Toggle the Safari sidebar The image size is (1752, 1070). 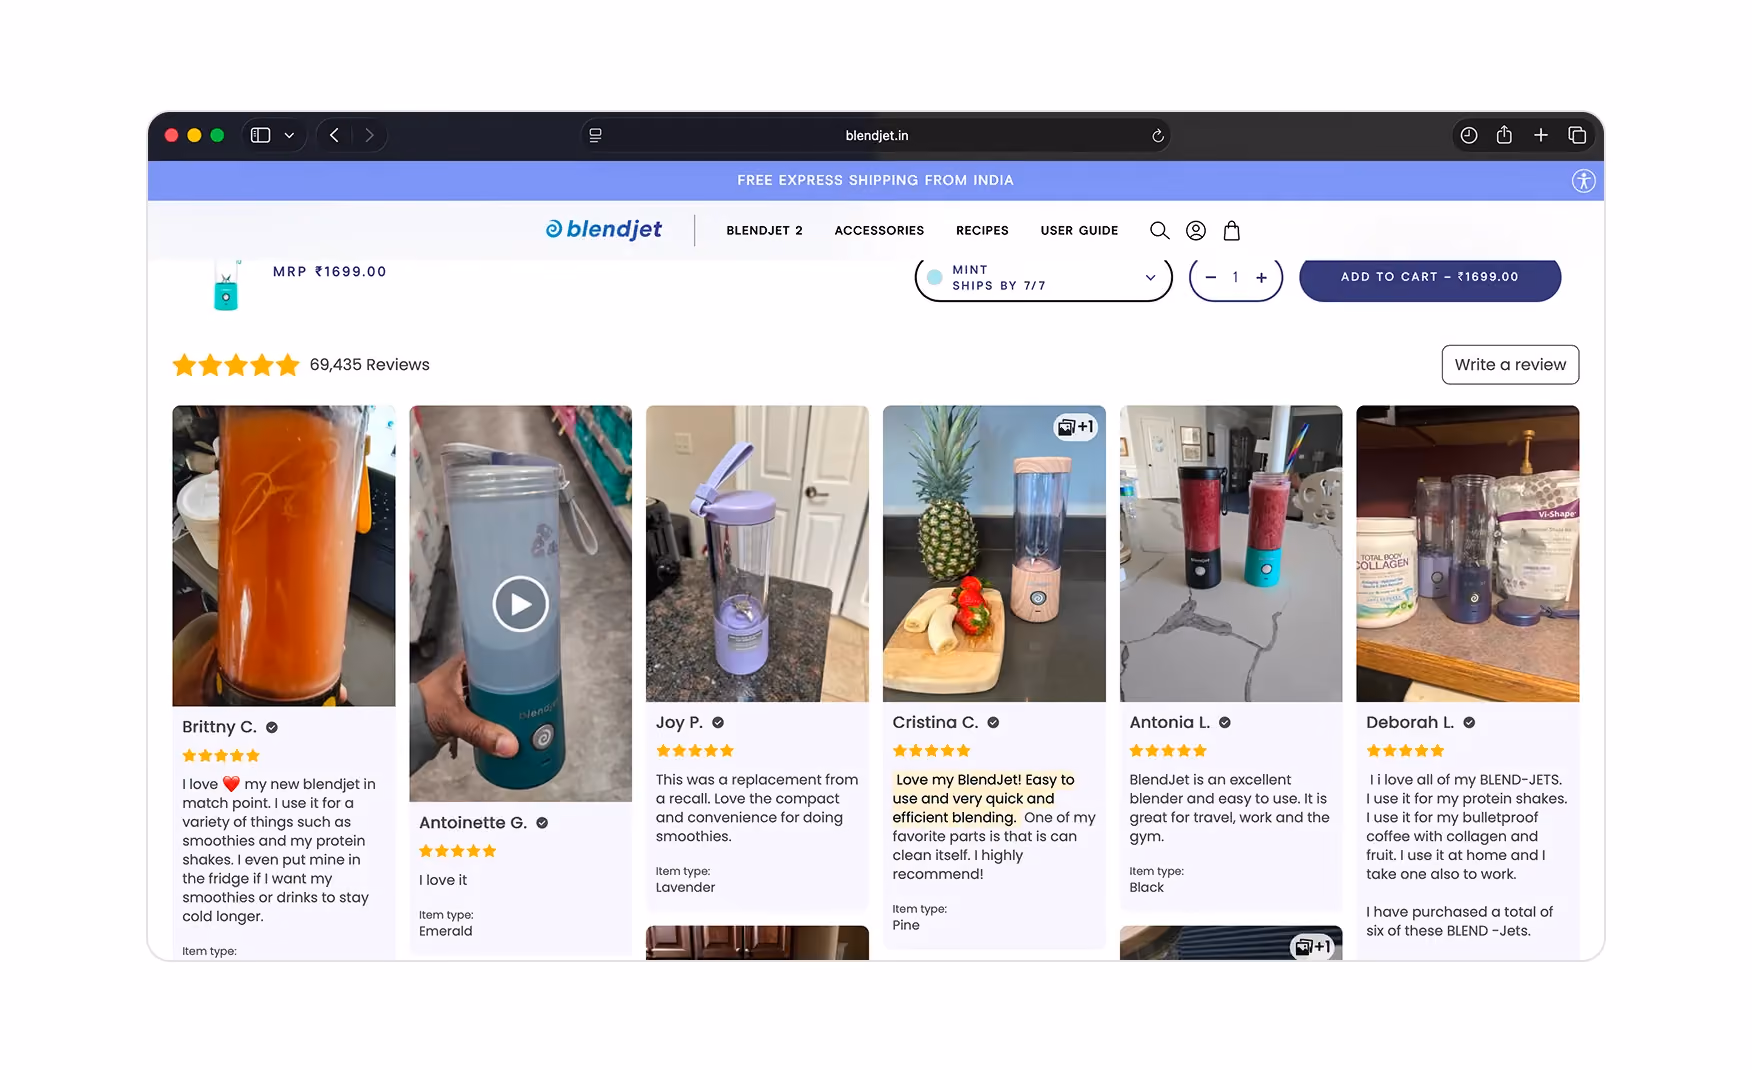point(260,135)
